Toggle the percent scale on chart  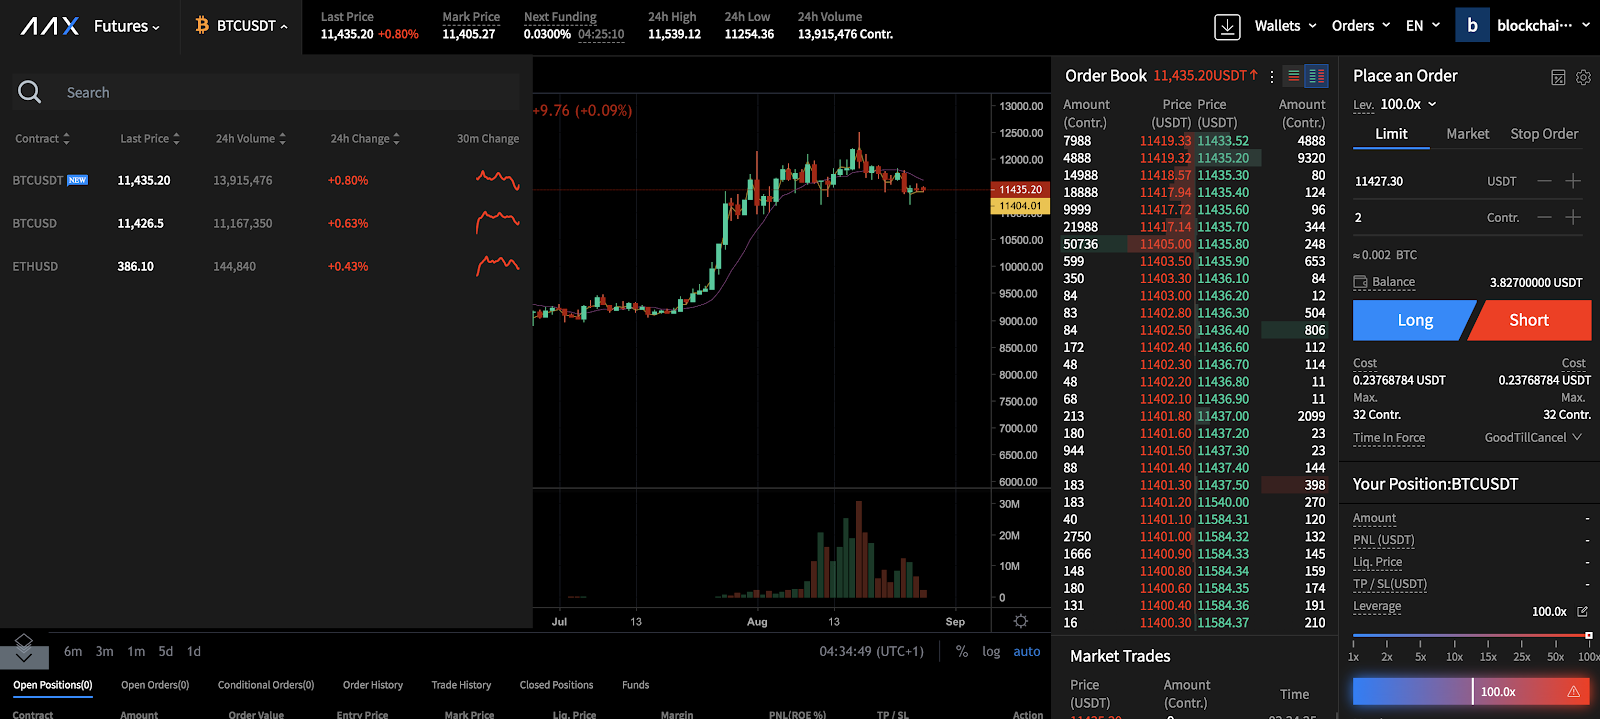(962, 651)
